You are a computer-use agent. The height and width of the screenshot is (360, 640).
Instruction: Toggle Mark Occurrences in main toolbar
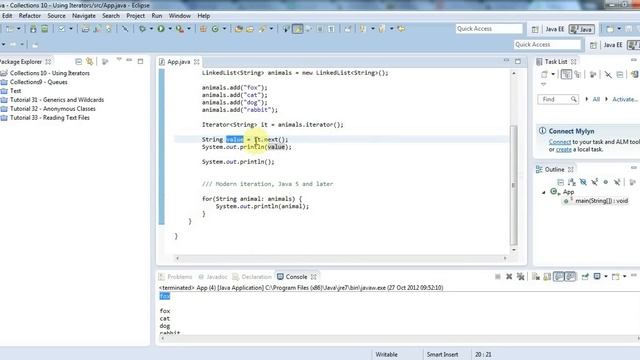click(298, 29)
